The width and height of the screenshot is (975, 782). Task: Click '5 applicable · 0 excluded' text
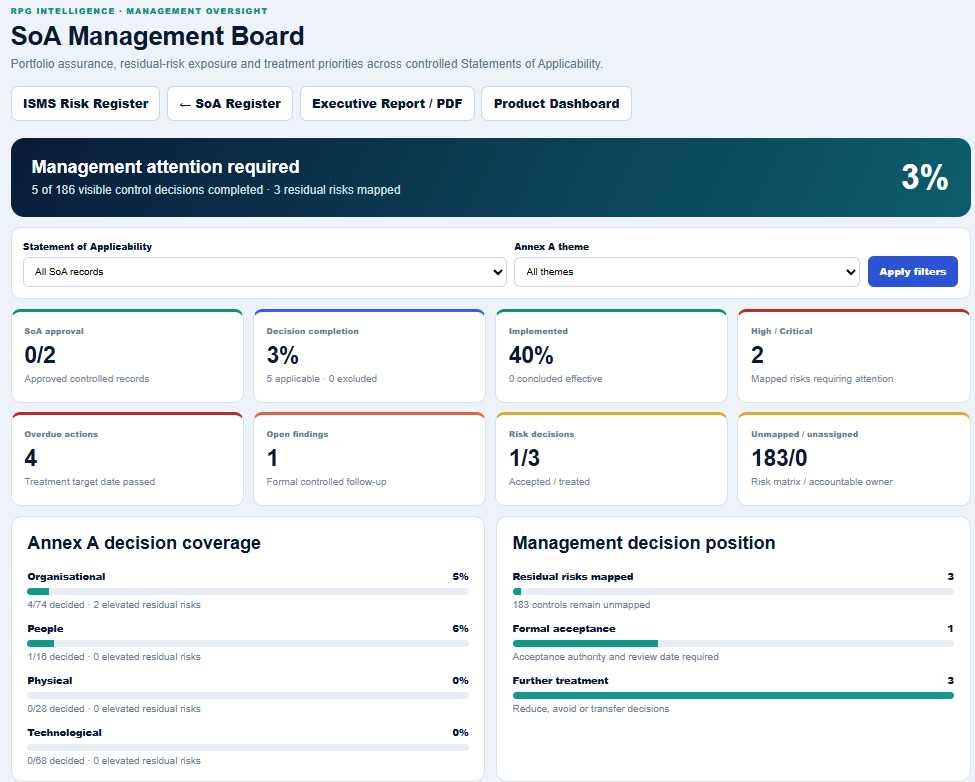click(322, 379)
